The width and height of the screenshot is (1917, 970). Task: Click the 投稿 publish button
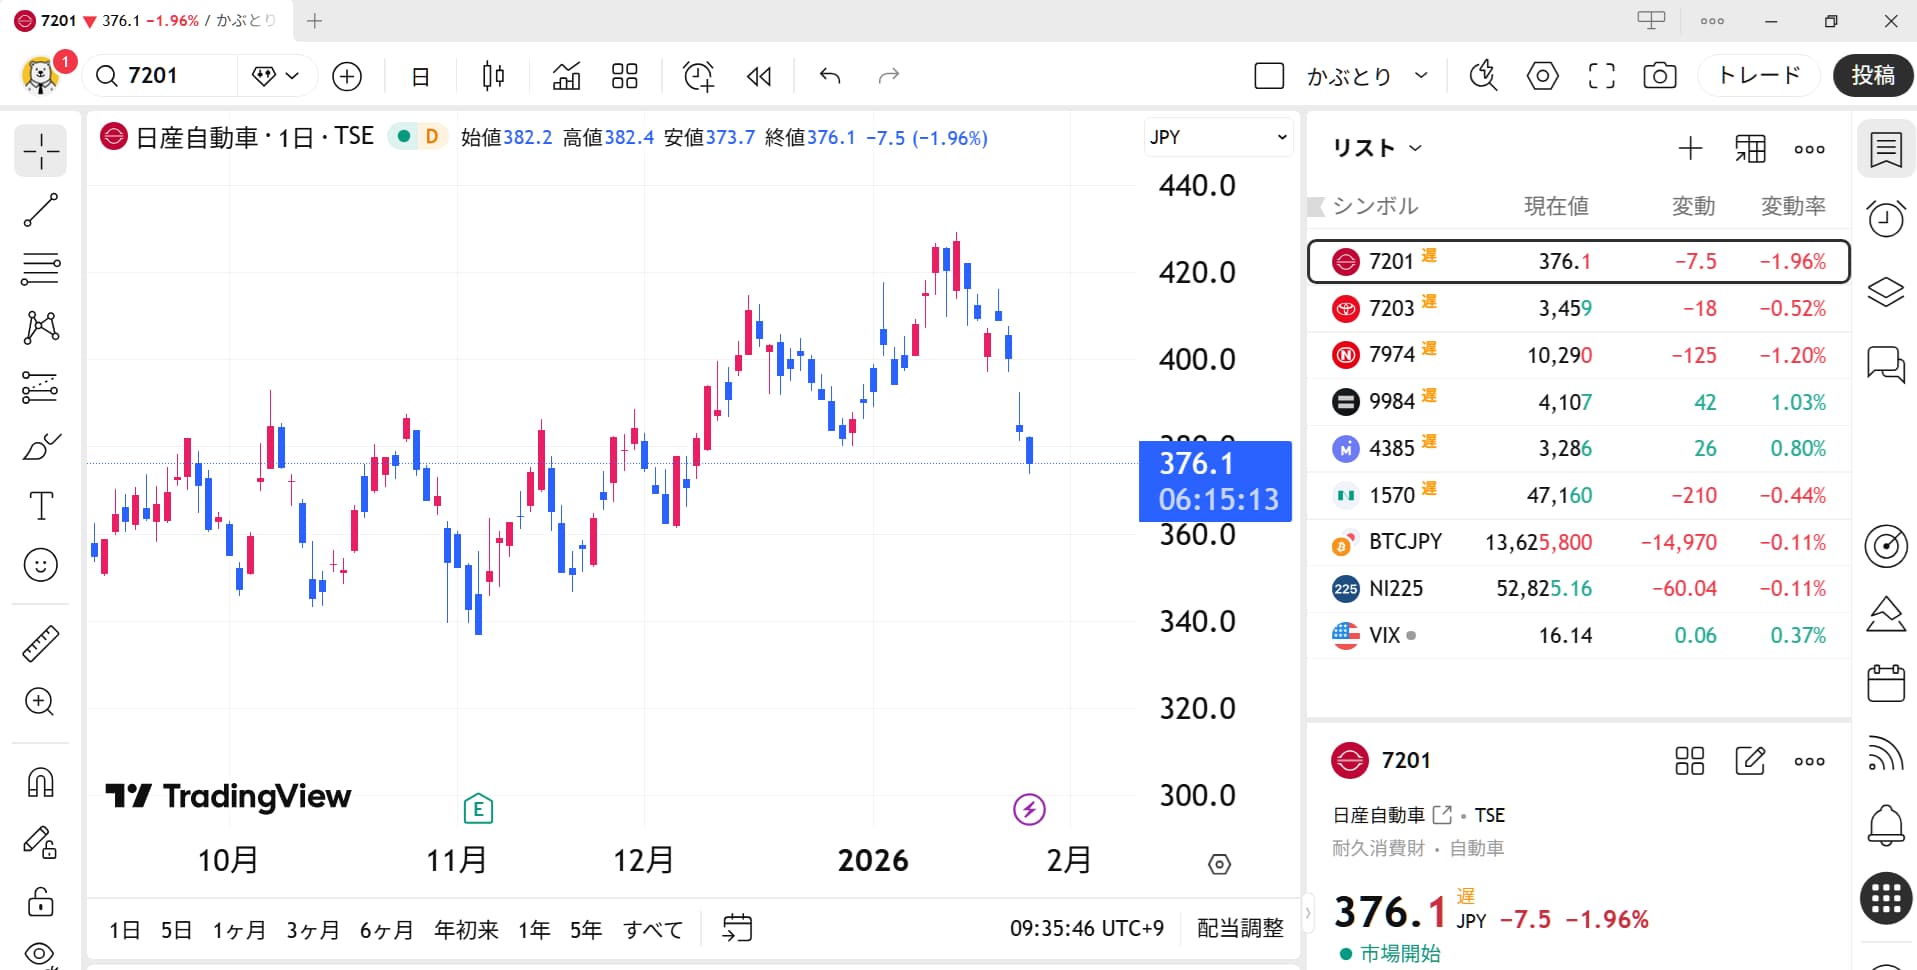pos(1872,76)
